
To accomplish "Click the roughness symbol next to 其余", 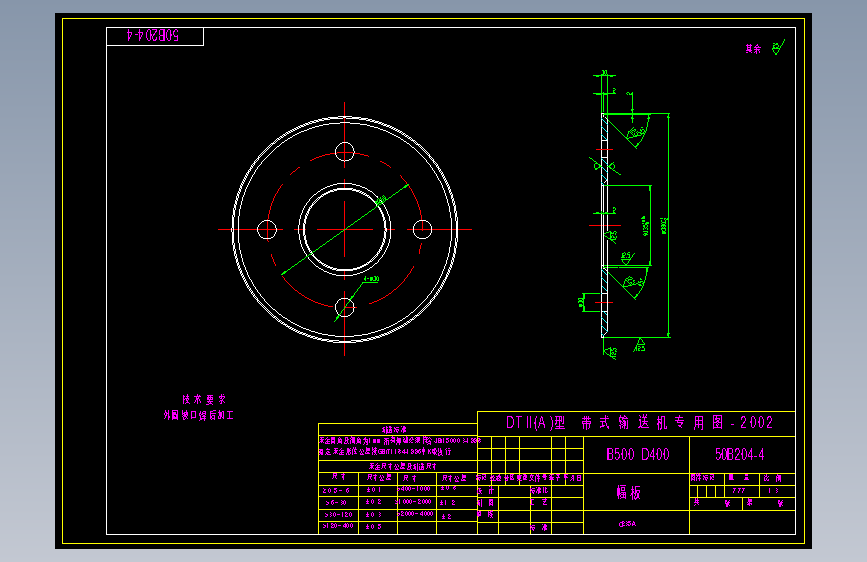I will pyautogui.click(x=778, y=48).
